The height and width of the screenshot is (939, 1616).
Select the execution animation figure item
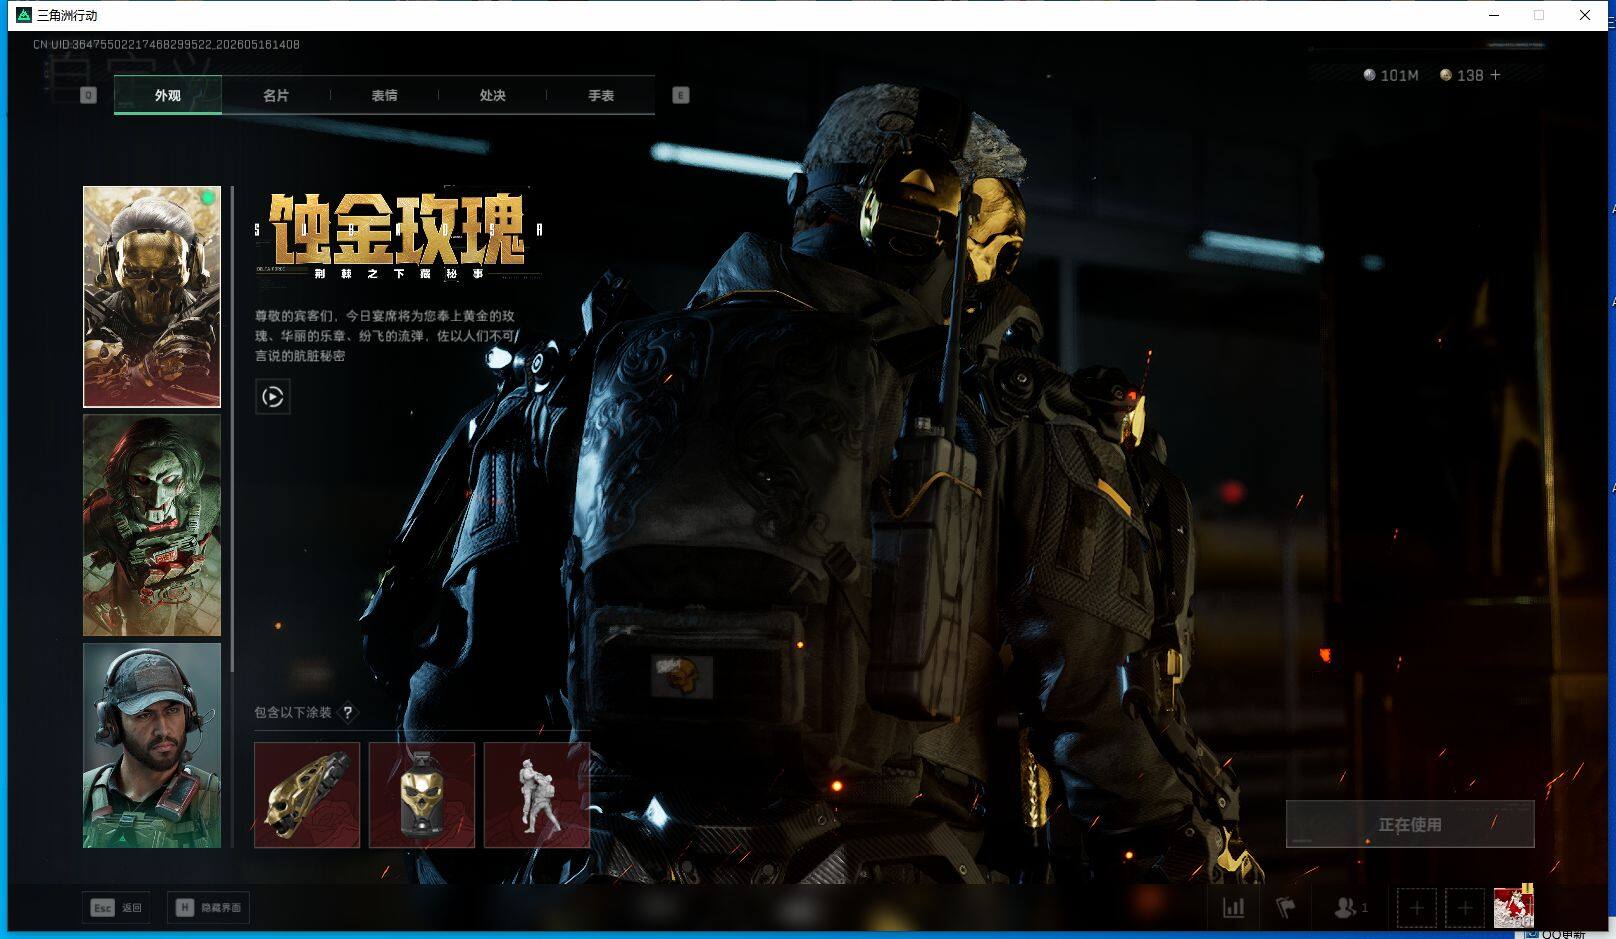(537, 795)
